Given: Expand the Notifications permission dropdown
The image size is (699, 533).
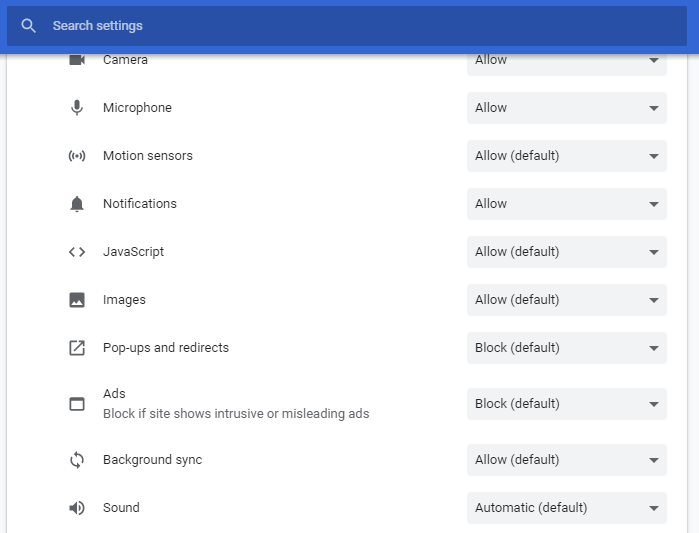Looking at the screenshot, I should click(567, 204).
